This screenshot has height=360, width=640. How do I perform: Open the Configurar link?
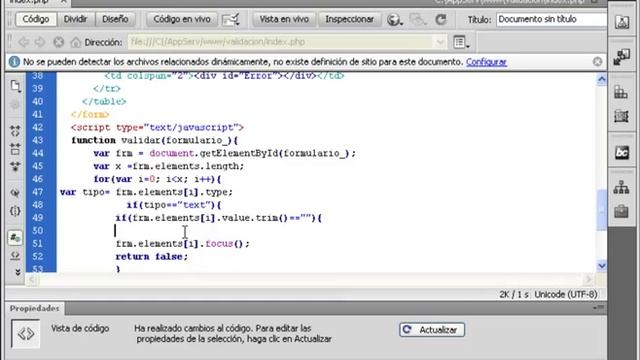tap(486, 62)
